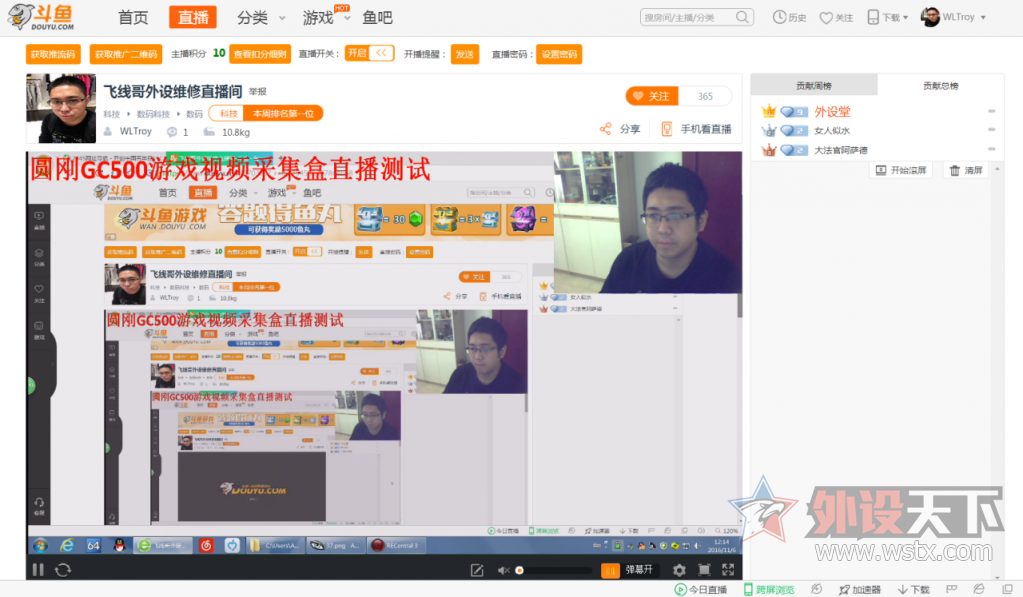The image size is (1023, 597).
Task: Open the 首页 home tab
Action: tap(133, 18)
